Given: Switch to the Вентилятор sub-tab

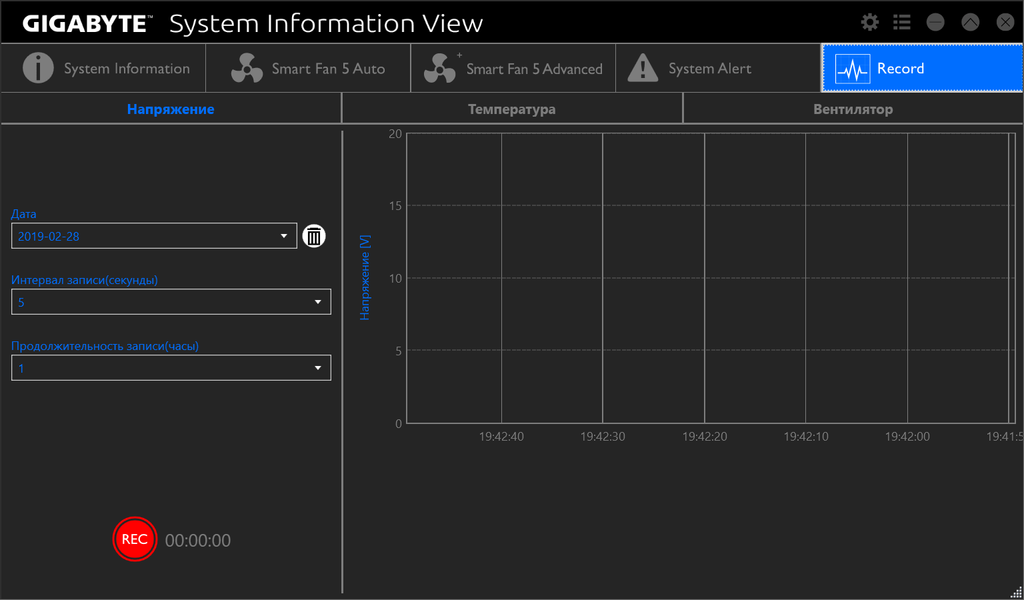Looking at the screenshot, I should click(x=853, y=109).
